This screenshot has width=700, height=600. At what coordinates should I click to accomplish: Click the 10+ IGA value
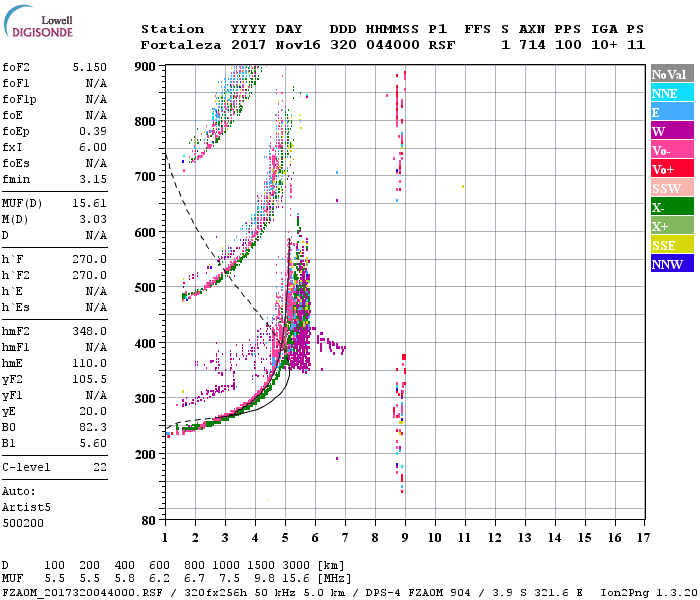(x=604, y=45)
